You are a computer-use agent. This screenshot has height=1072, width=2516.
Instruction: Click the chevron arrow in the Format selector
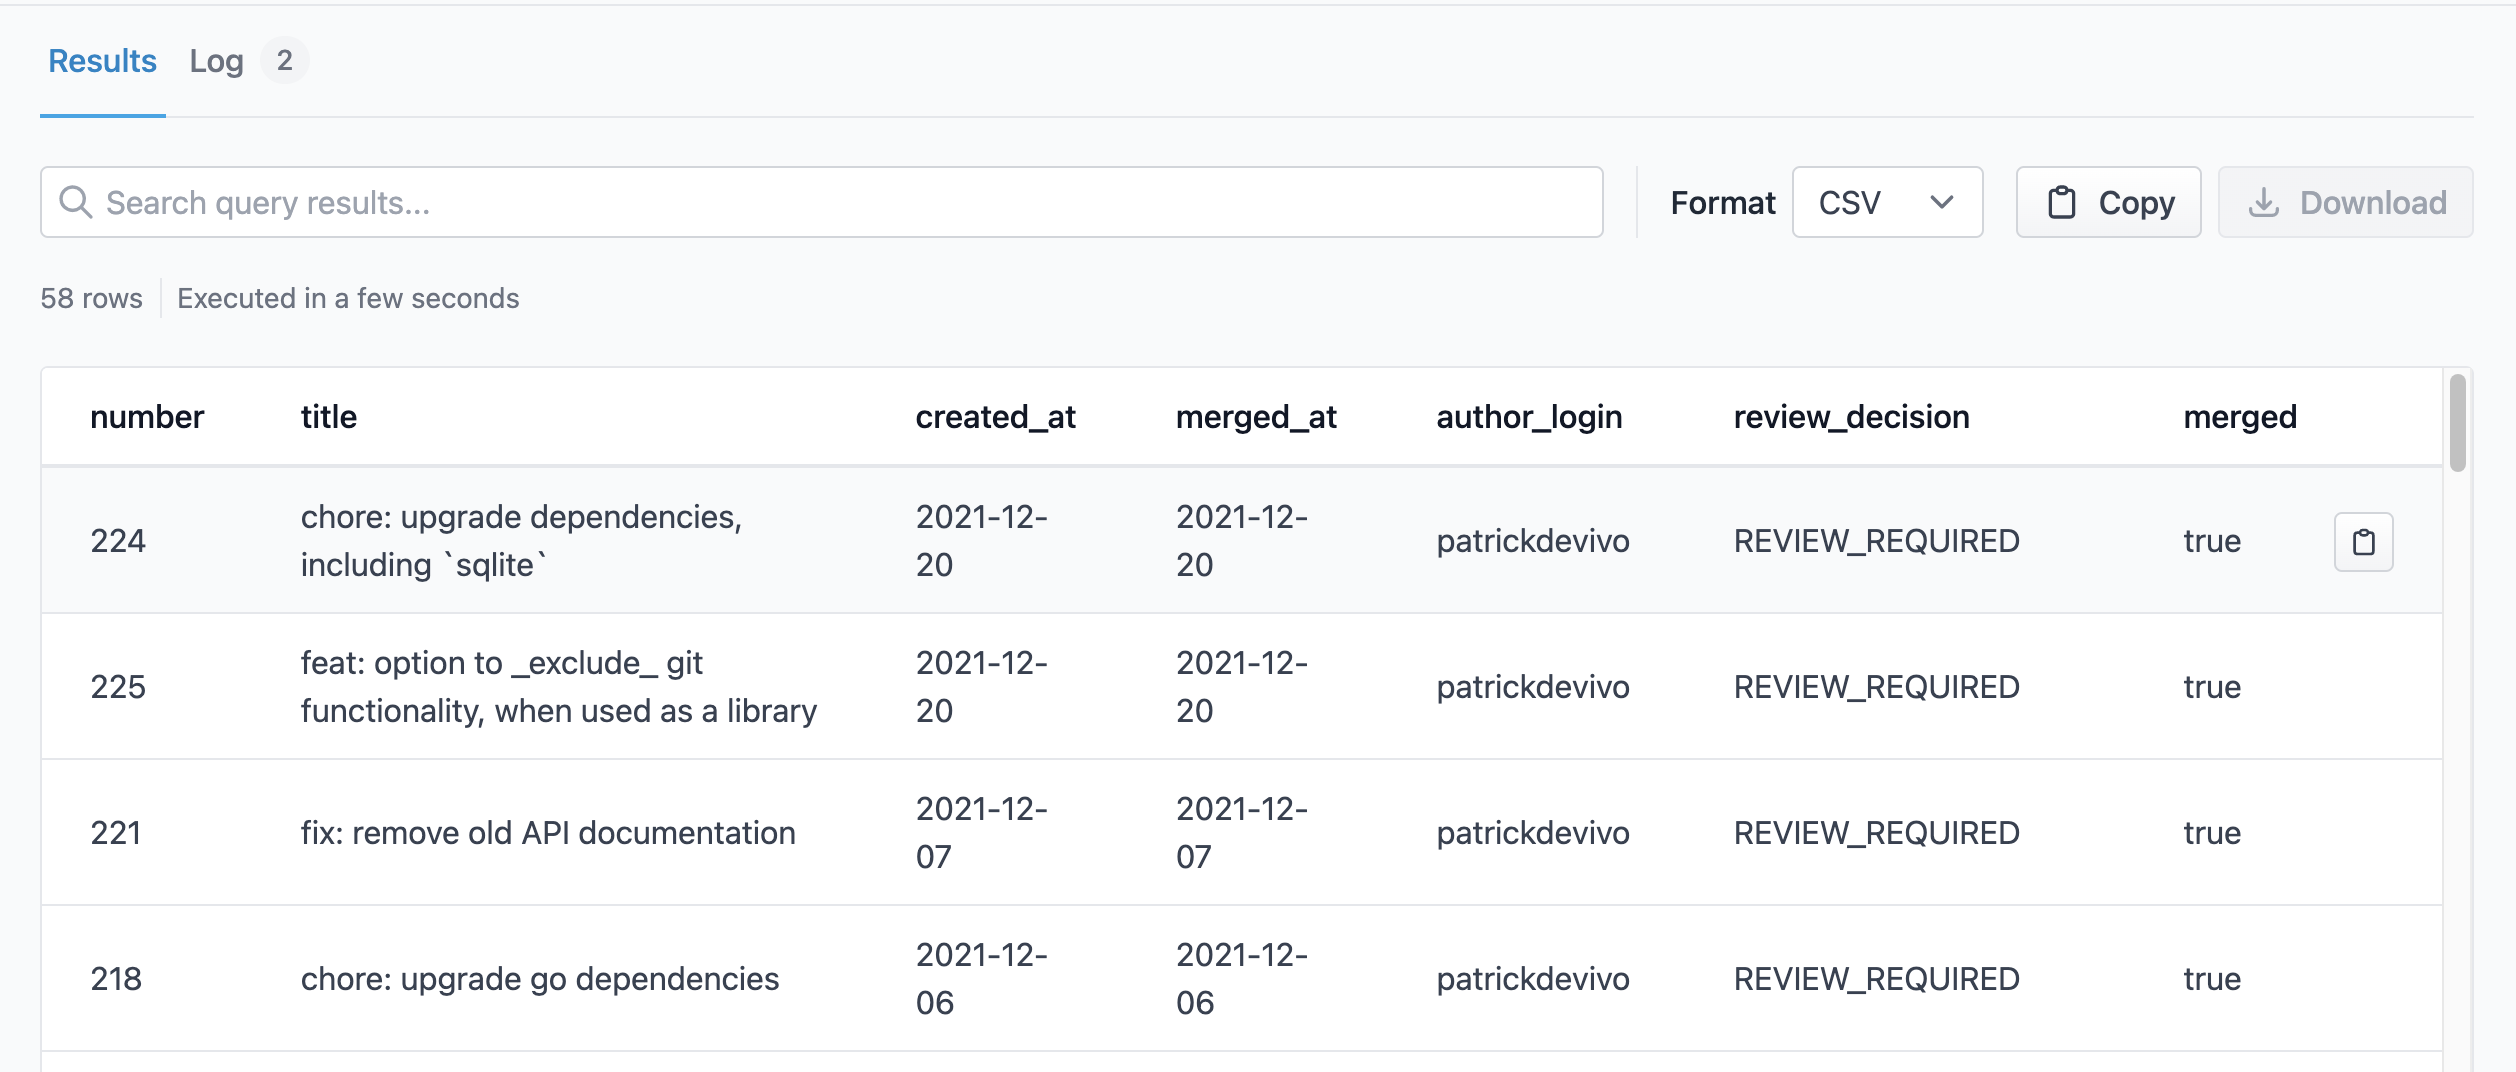coord(1941,202)
